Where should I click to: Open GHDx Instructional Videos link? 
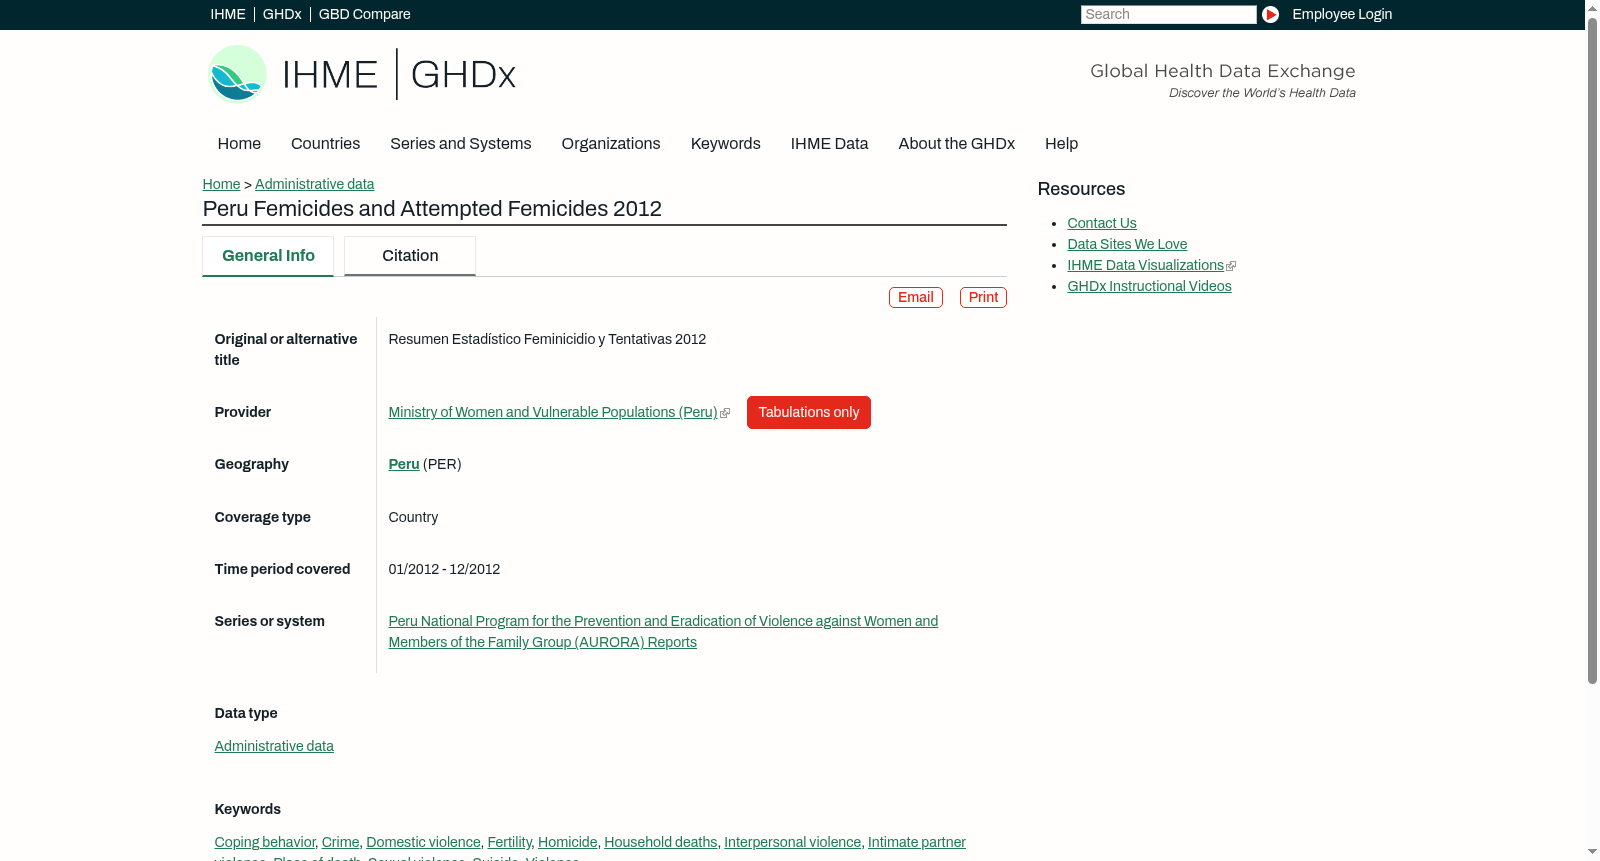coord(1149,286)
